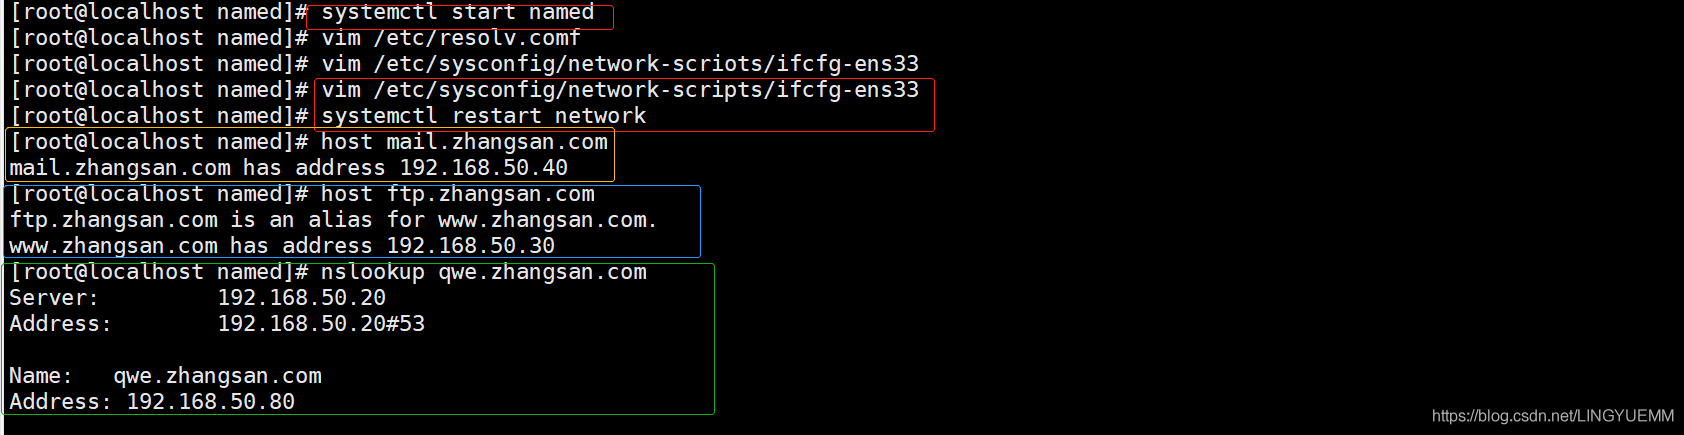
Task: Click the 'Name:' label in the nslookup result
Action: coord(41,377)
